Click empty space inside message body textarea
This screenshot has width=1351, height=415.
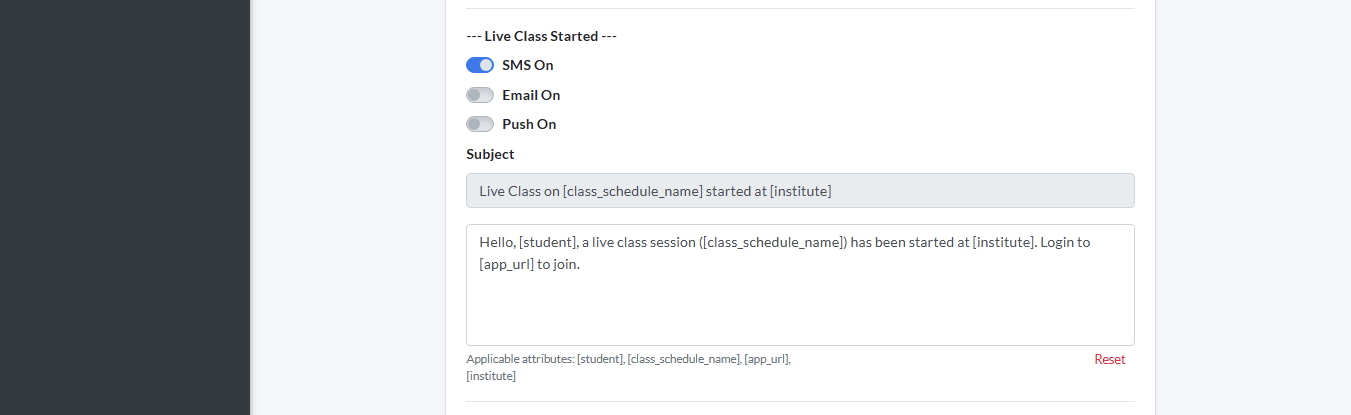point(800,310)
